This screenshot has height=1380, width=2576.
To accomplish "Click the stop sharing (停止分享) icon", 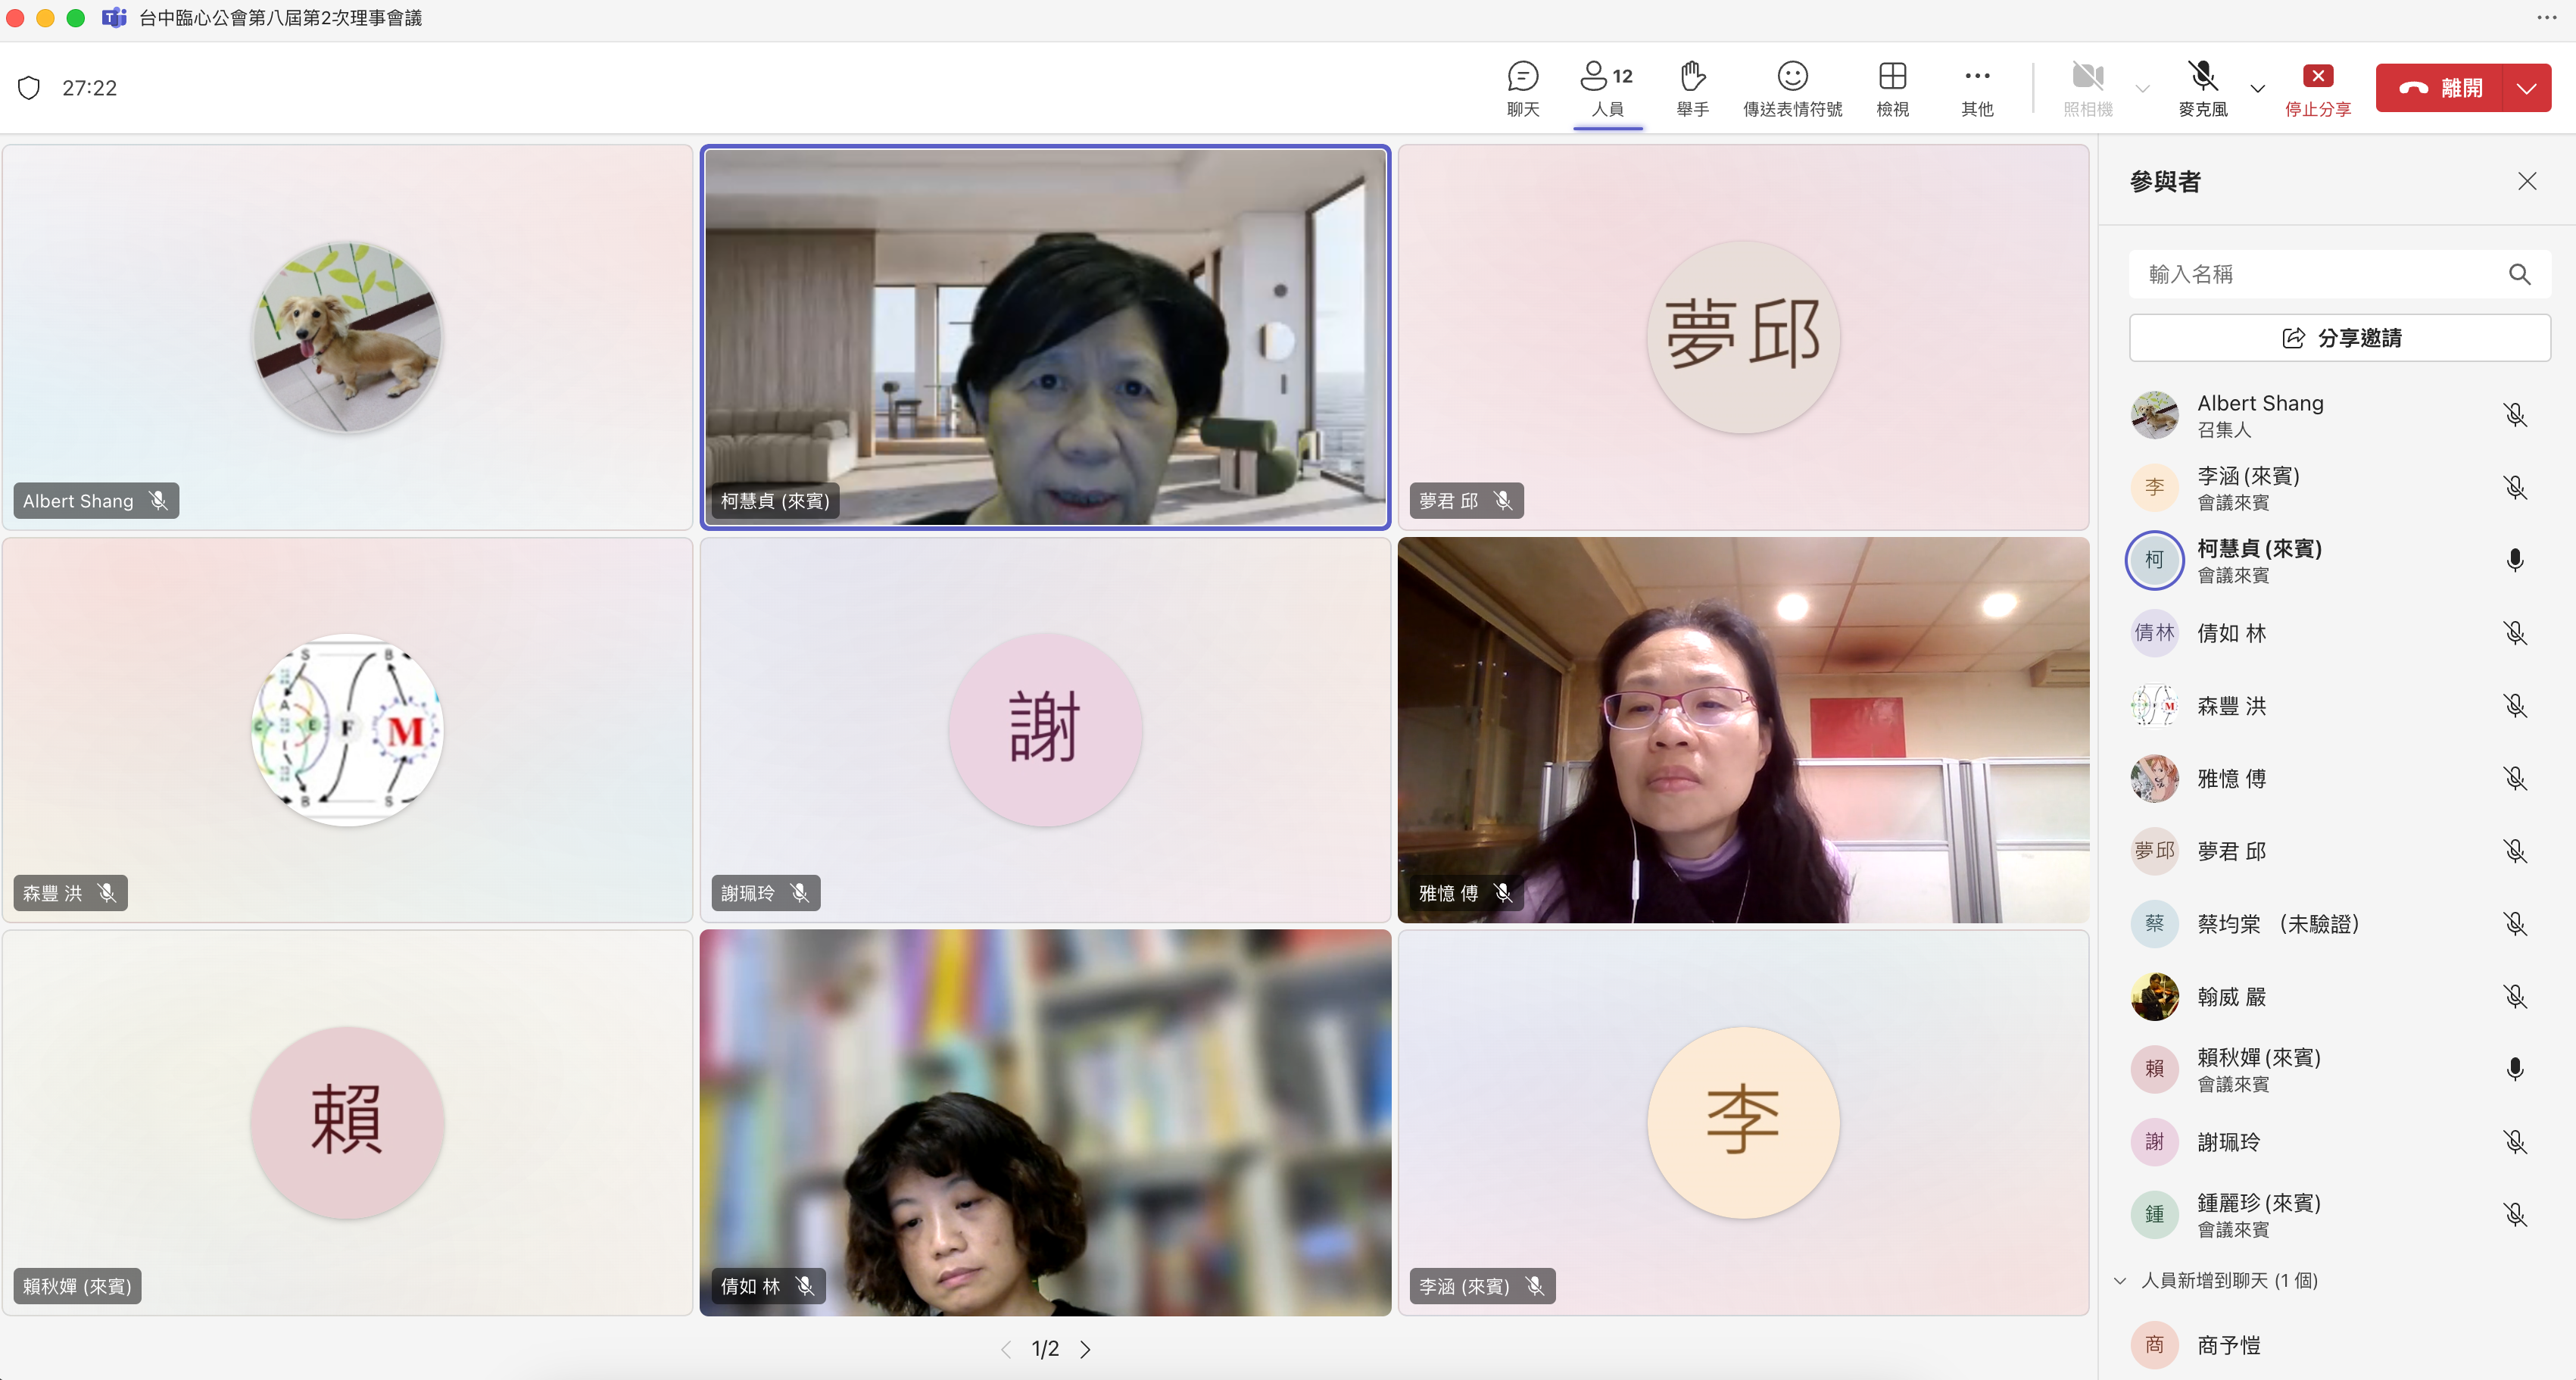I will [x=2317, y=77].
